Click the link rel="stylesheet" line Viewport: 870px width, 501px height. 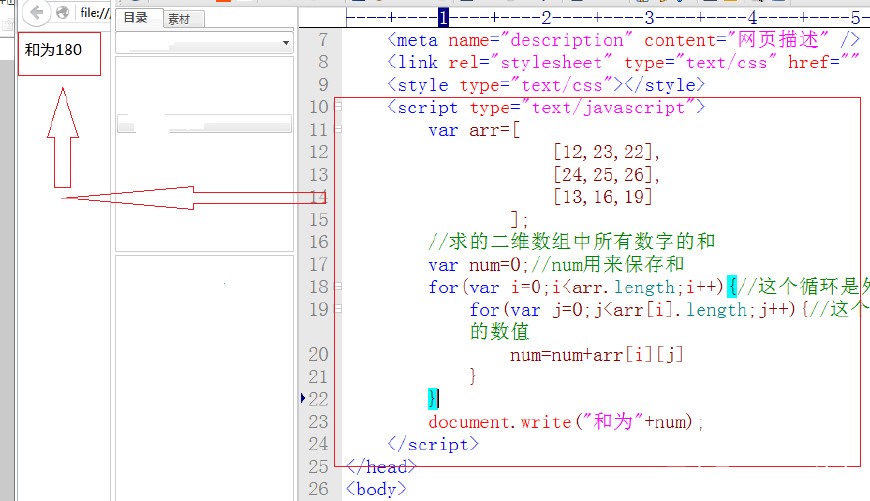pyautogui.click(x=624, y=62)
